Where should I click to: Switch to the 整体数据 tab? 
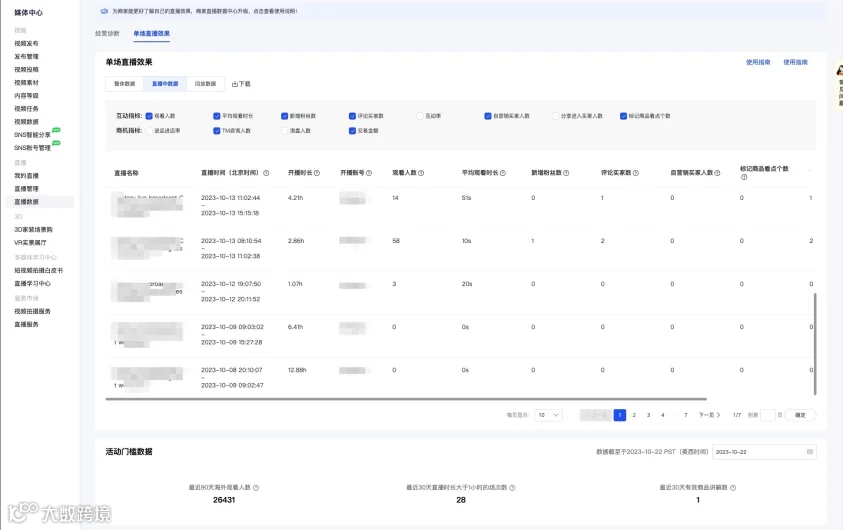click(x=125, y=84)
